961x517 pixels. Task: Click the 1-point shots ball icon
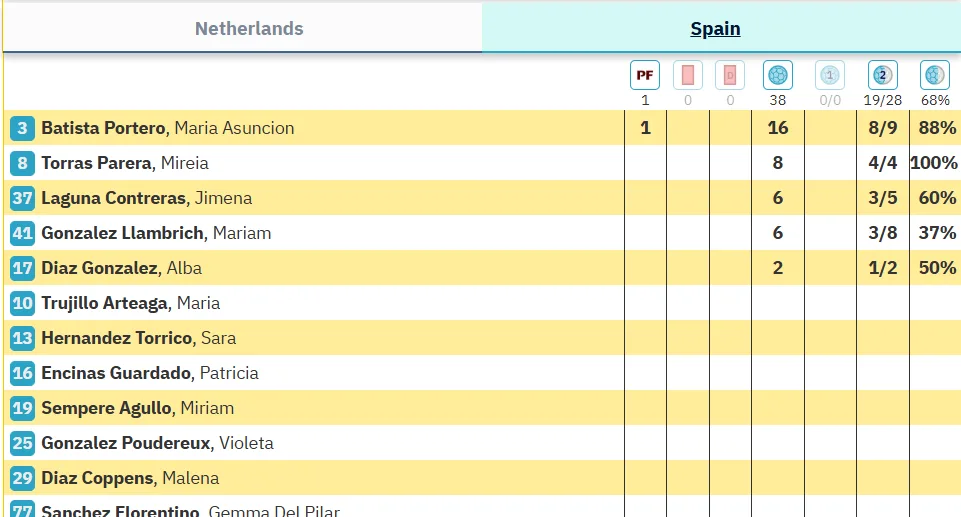point(829,75)
